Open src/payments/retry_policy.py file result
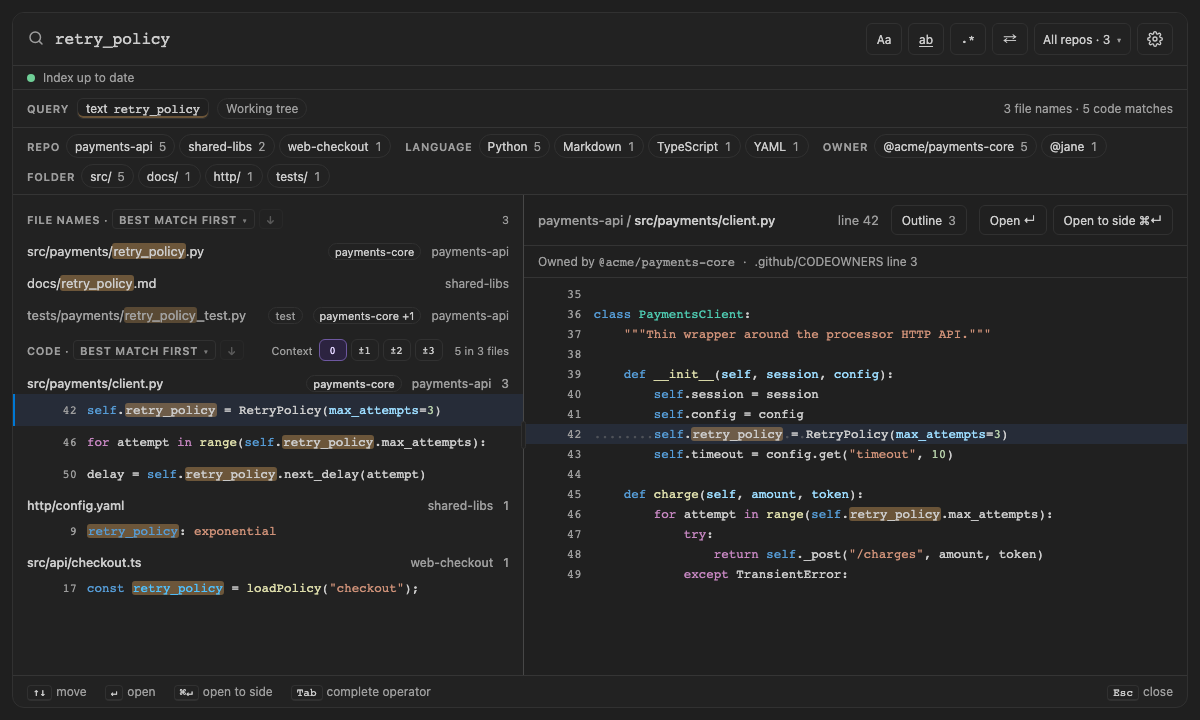 [268, 252]
